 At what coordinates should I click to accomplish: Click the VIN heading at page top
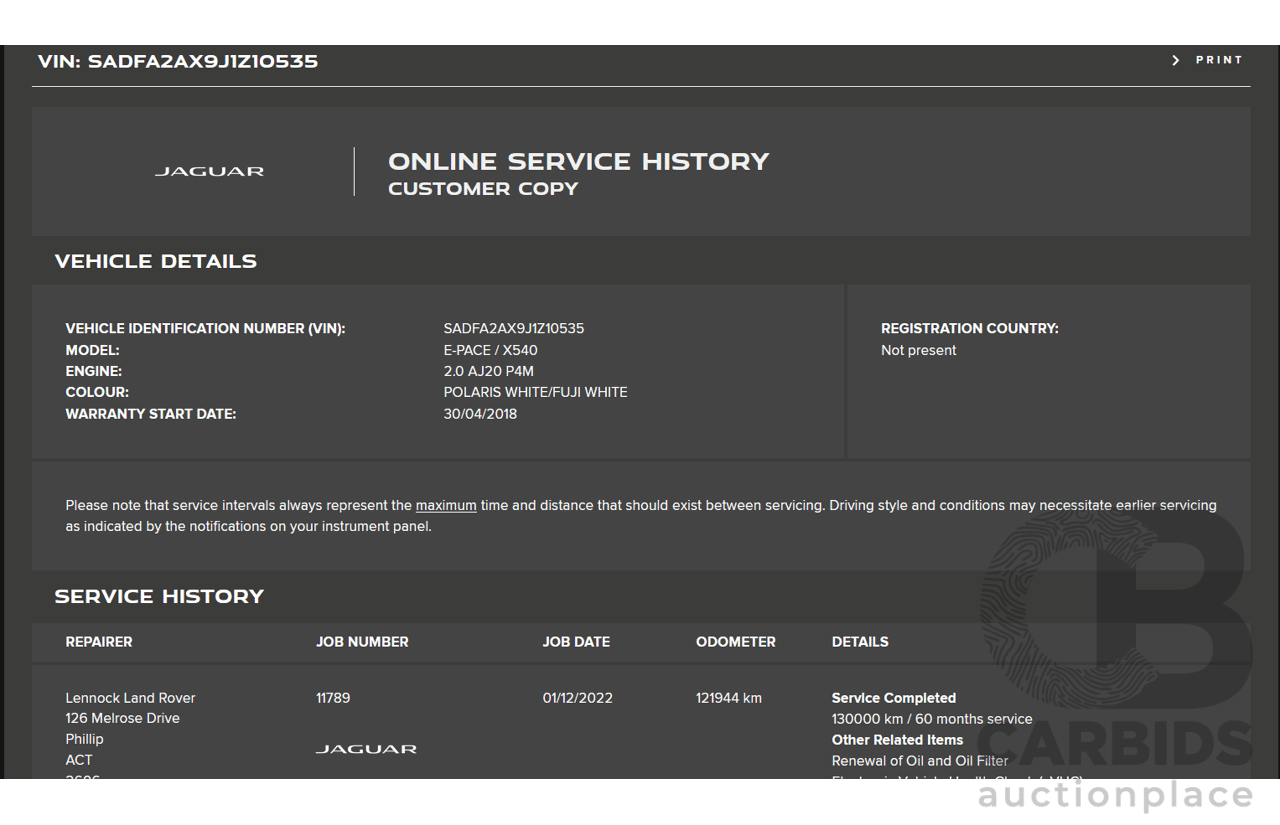coord(178,61)
